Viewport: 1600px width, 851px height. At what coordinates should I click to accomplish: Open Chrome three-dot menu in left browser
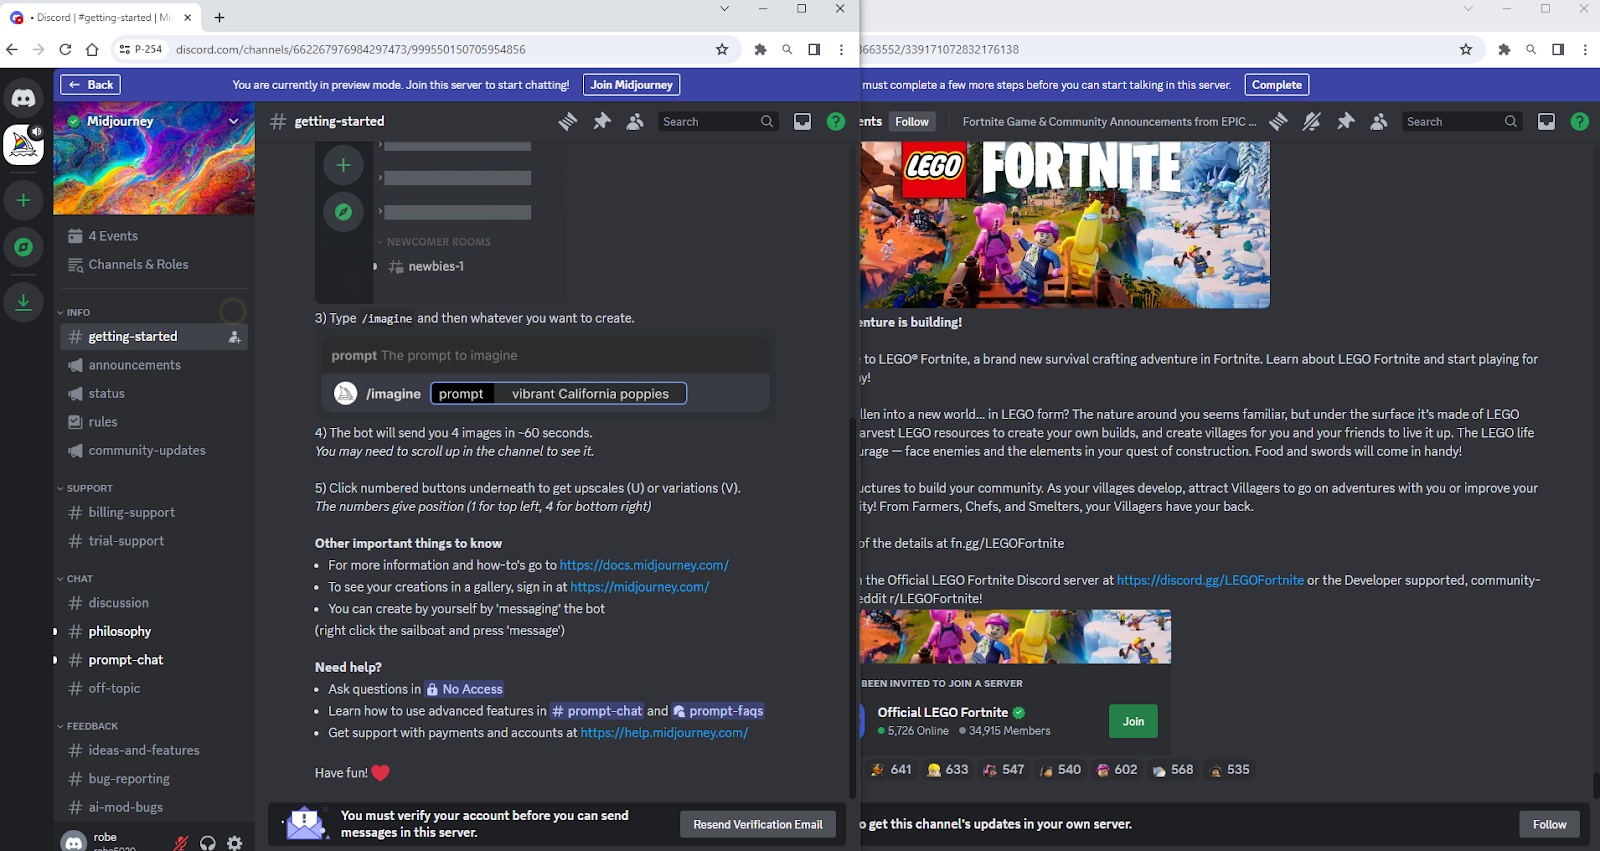click(x=841, y=49)
